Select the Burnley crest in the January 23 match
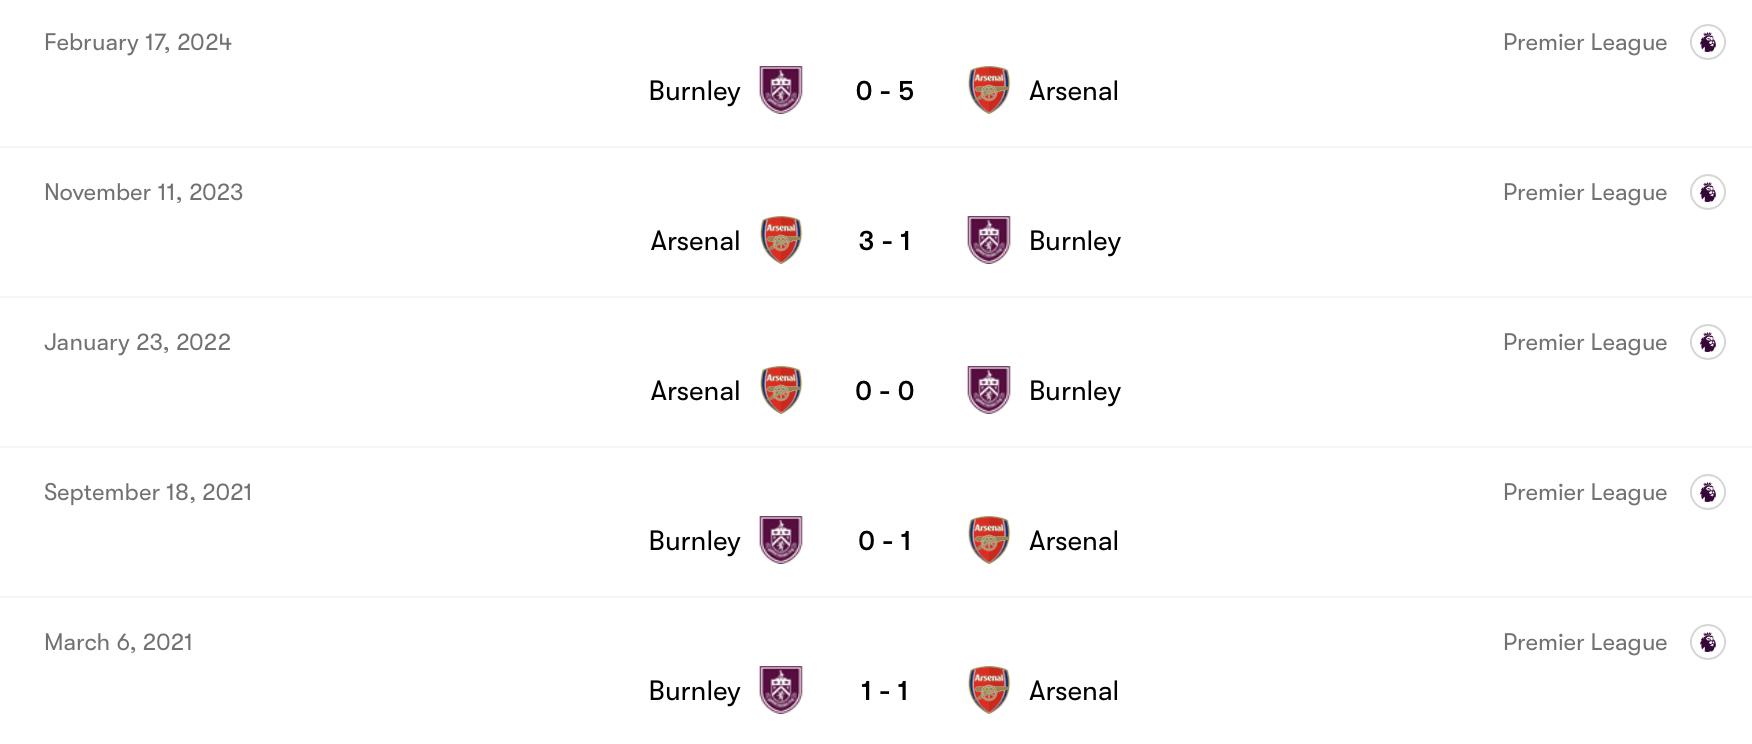Image resolution: width=1752 pixels, height=744 pixels. pyautogui.click(x=988, y=390)
